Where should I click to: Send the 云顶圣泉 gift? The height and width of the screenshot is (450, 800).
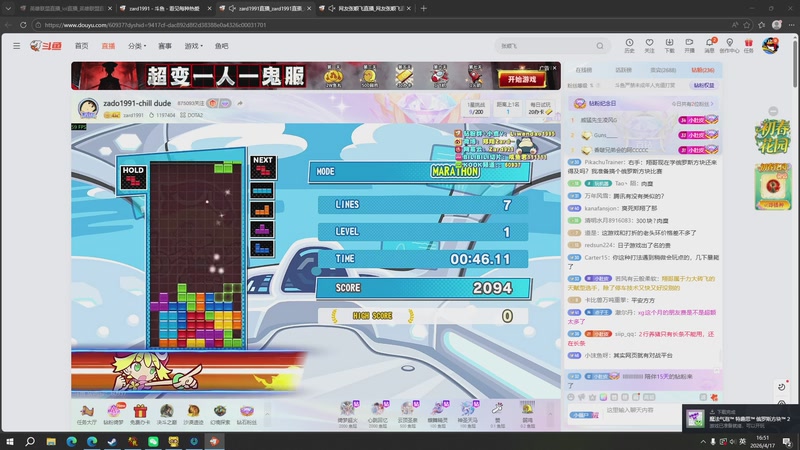tap(407, 414)
